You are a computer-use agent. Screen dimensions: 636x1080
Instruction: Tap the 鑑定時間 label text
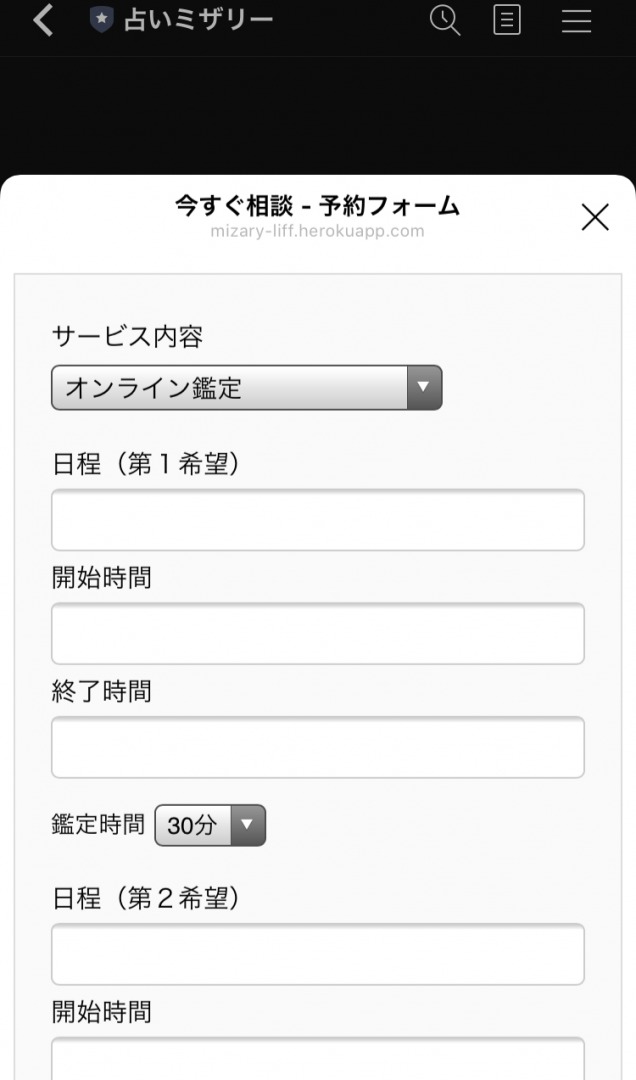tap(98, 824)
